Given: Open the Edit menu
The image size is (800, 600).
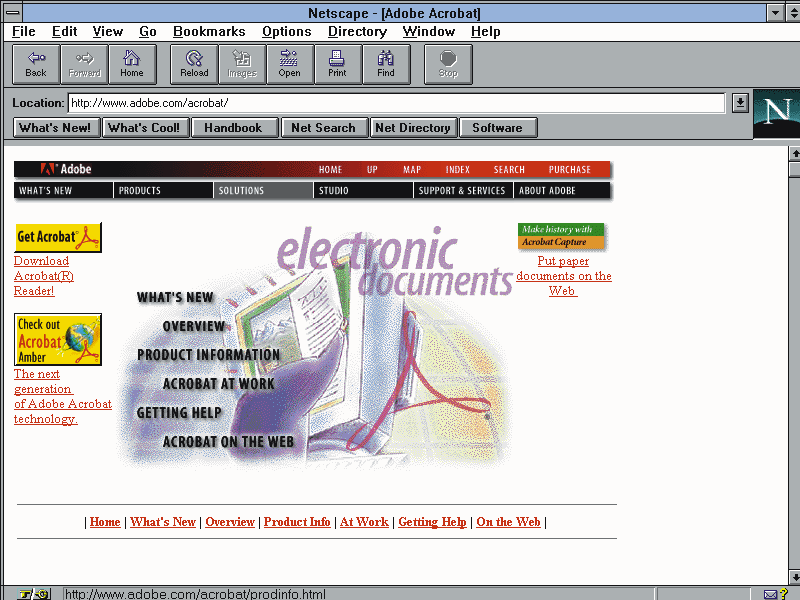Looking at the screenshot, I should (64, 32).
